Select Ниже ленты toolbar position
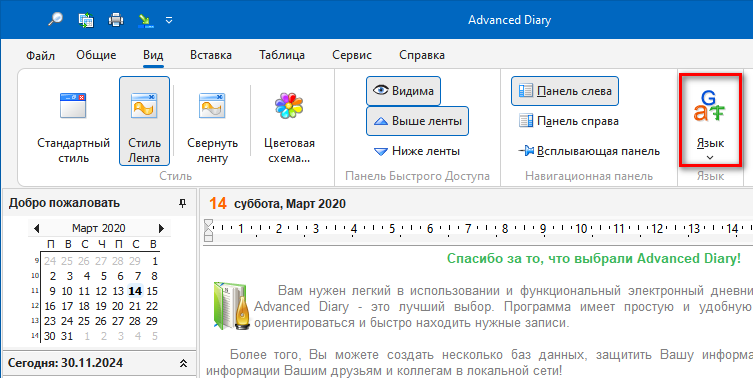 (417, 151)
